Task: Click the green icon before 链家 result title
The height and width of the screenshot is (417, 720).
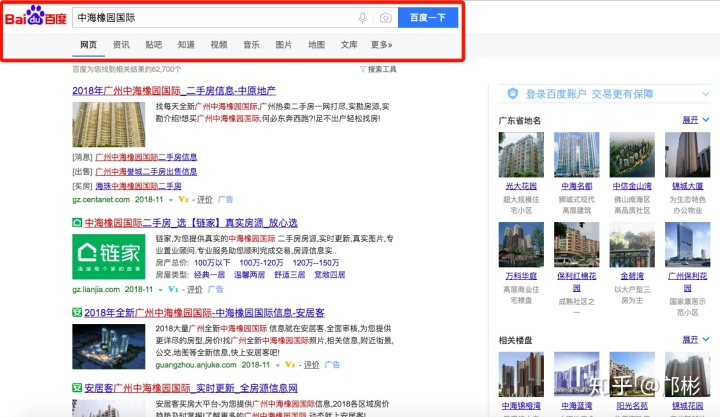Action: coord(77,223)
